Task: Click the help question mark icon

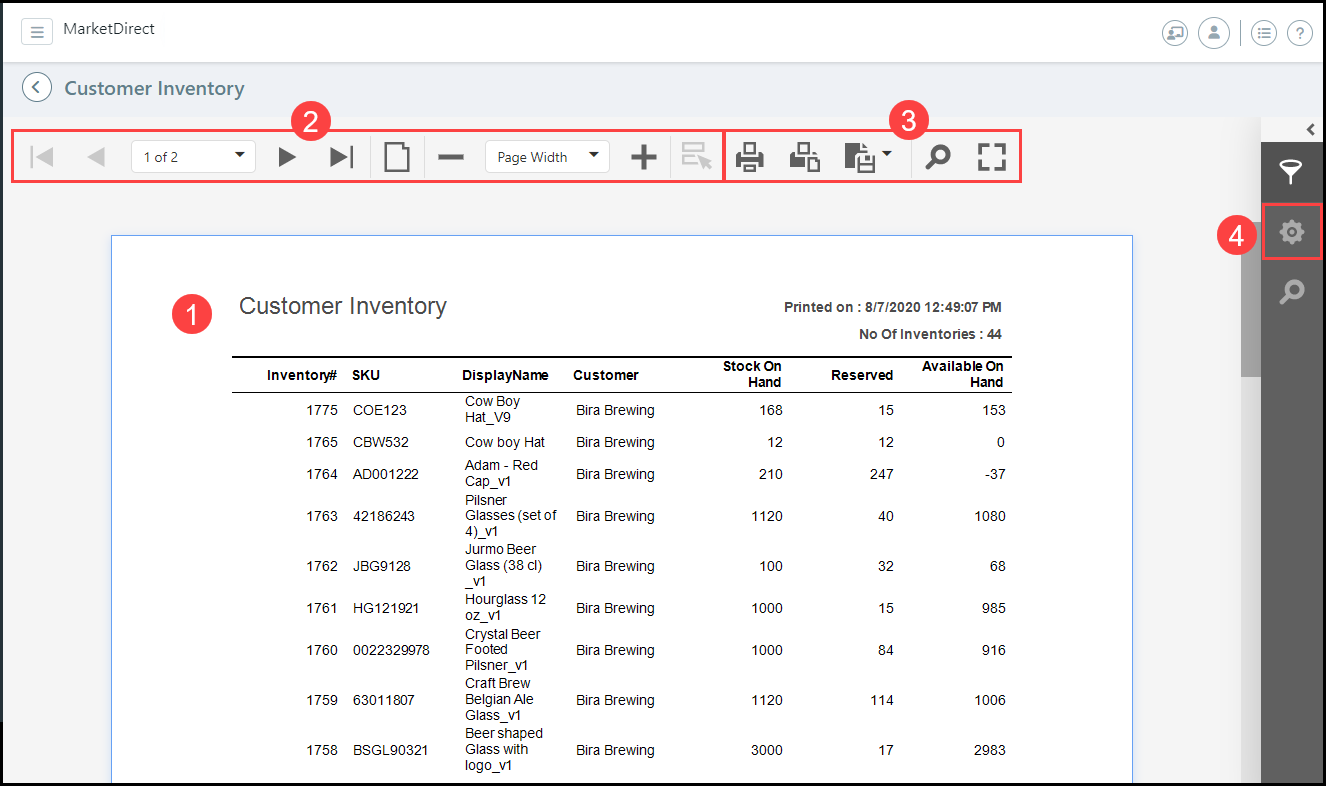Action: coord(1299,33)
